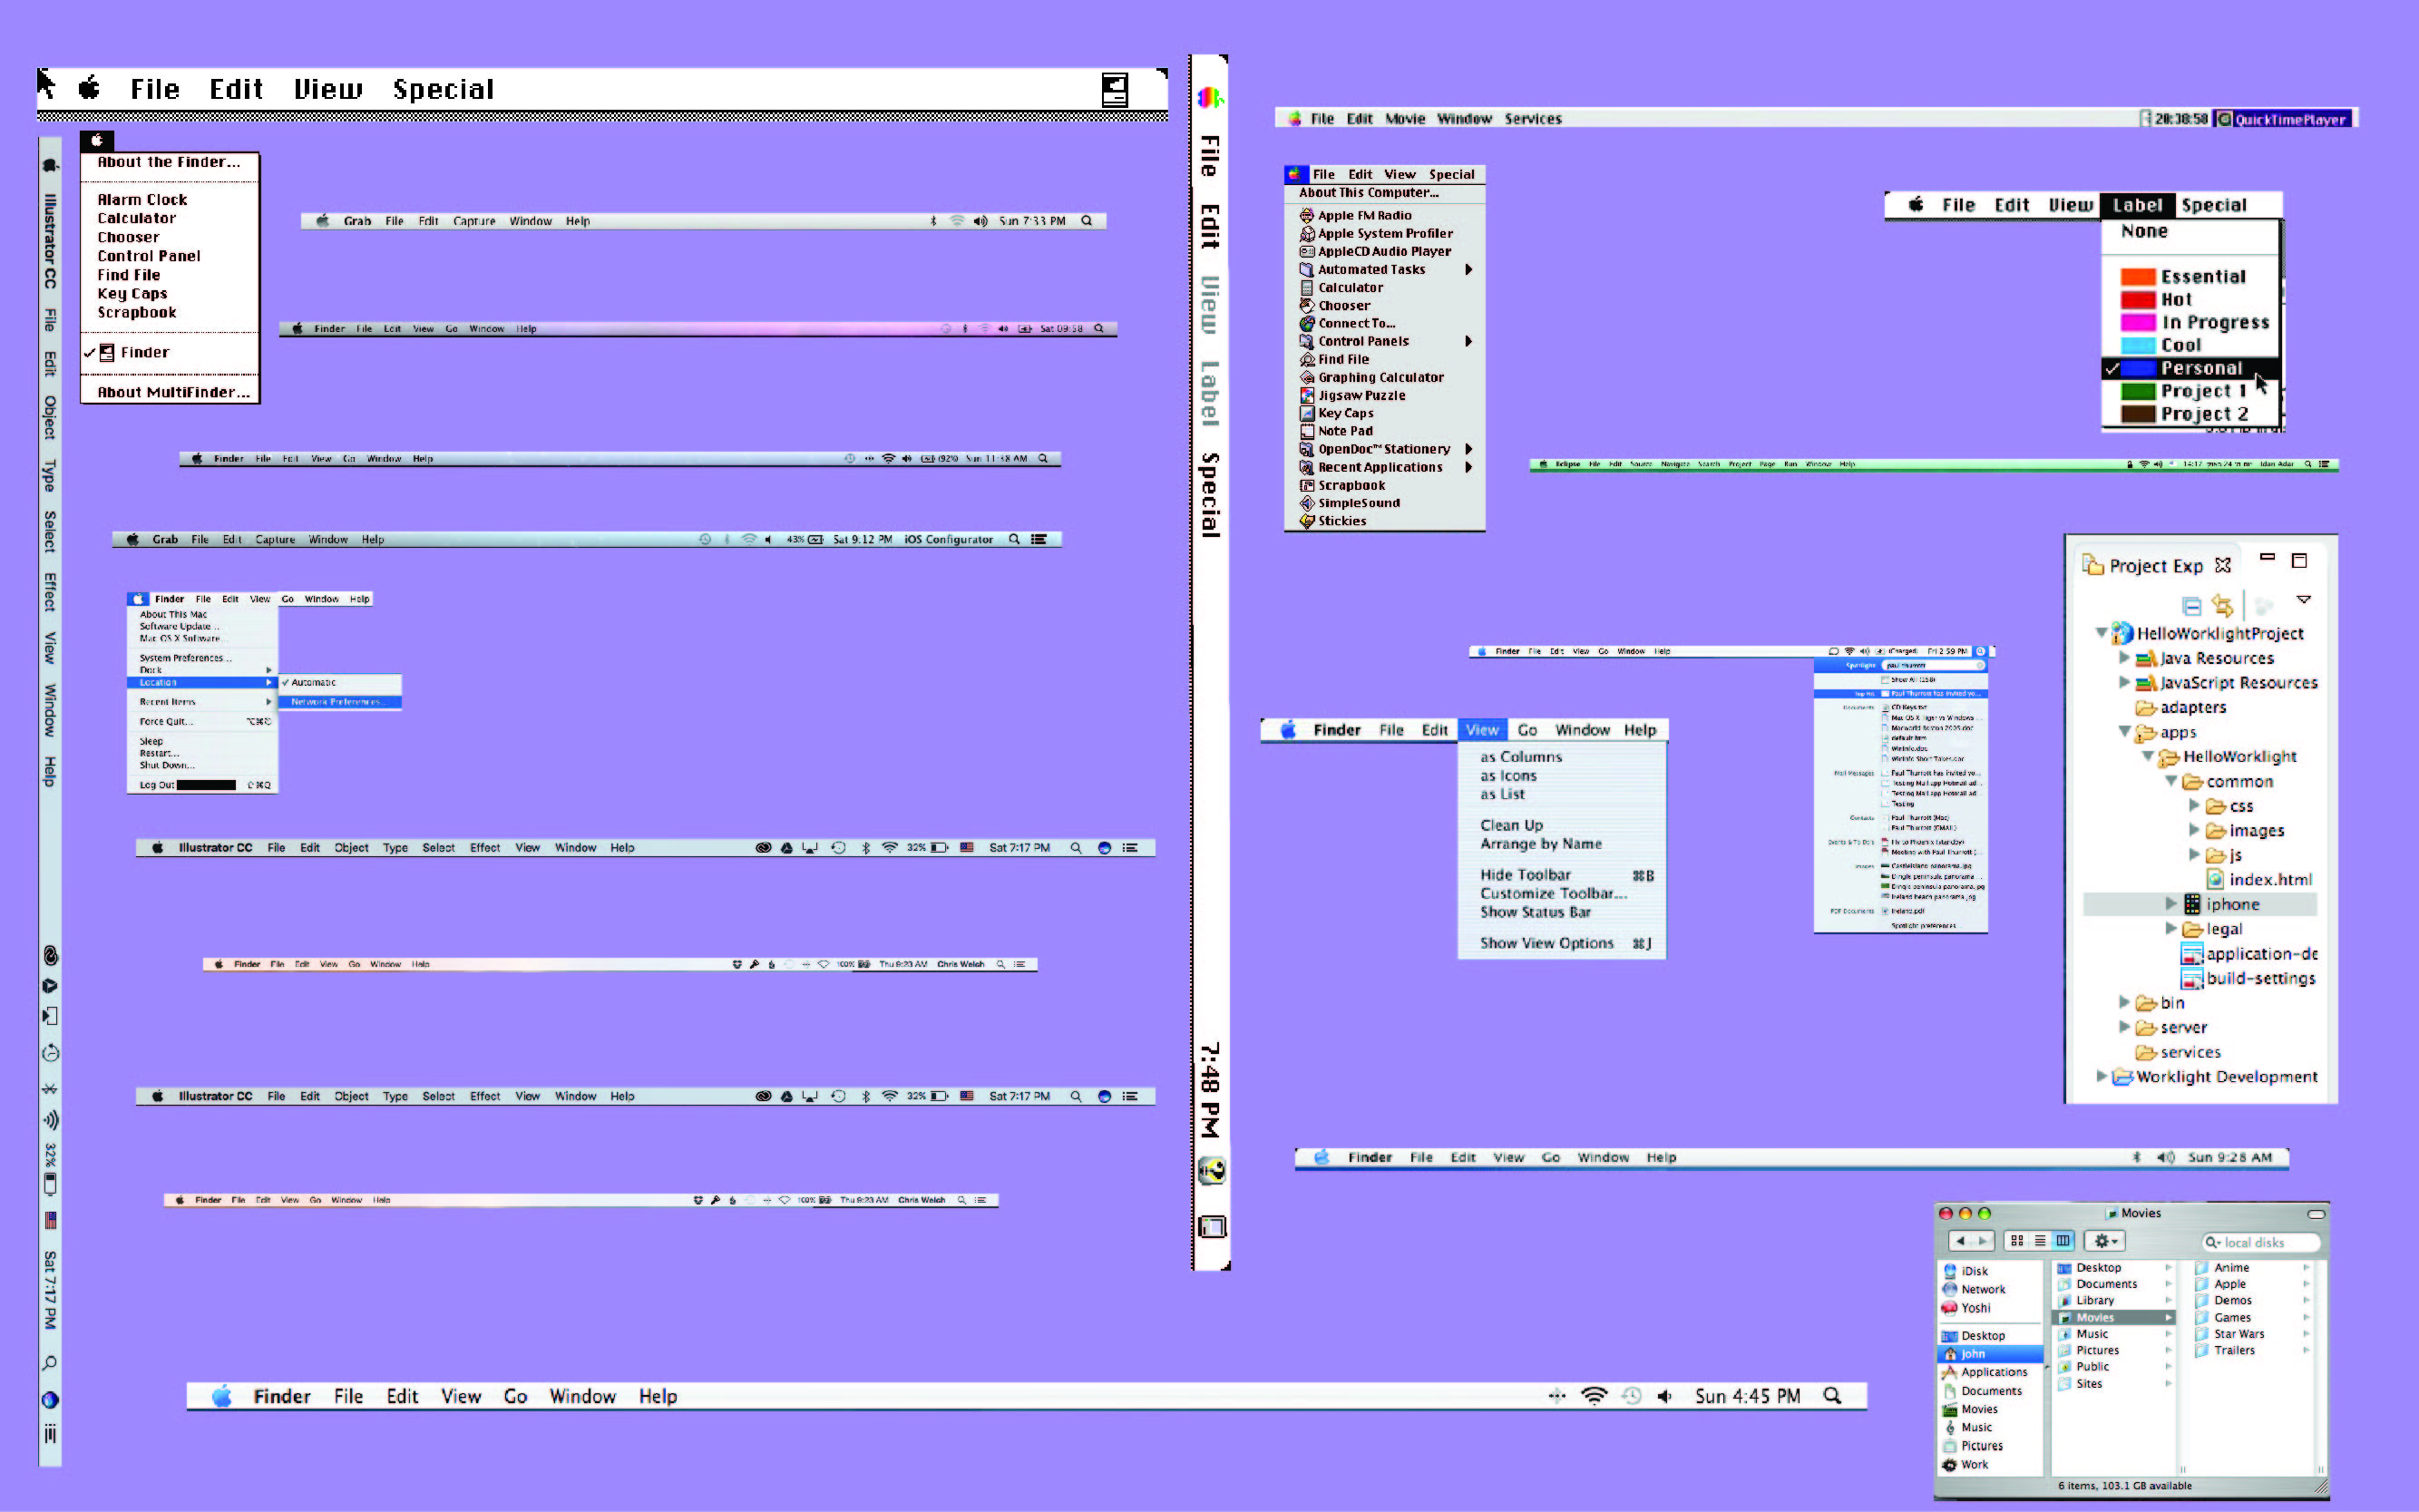
Task: Expand the Worklight Development project
Action: tap(2102, 1076)
